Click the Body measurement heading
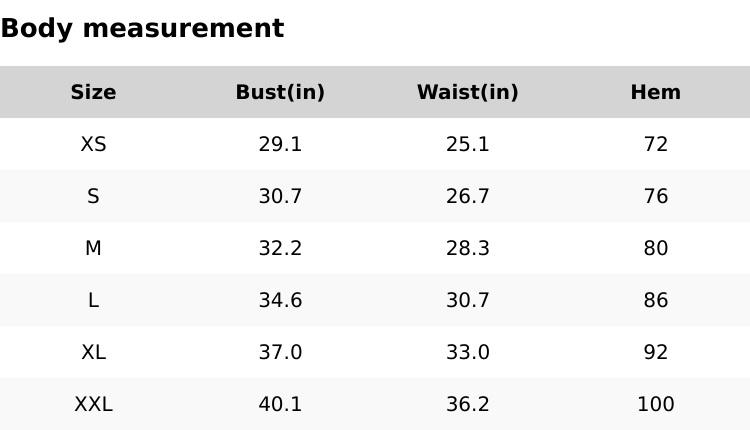The height and width of the screenshot is (430, 750). [142, 28]
